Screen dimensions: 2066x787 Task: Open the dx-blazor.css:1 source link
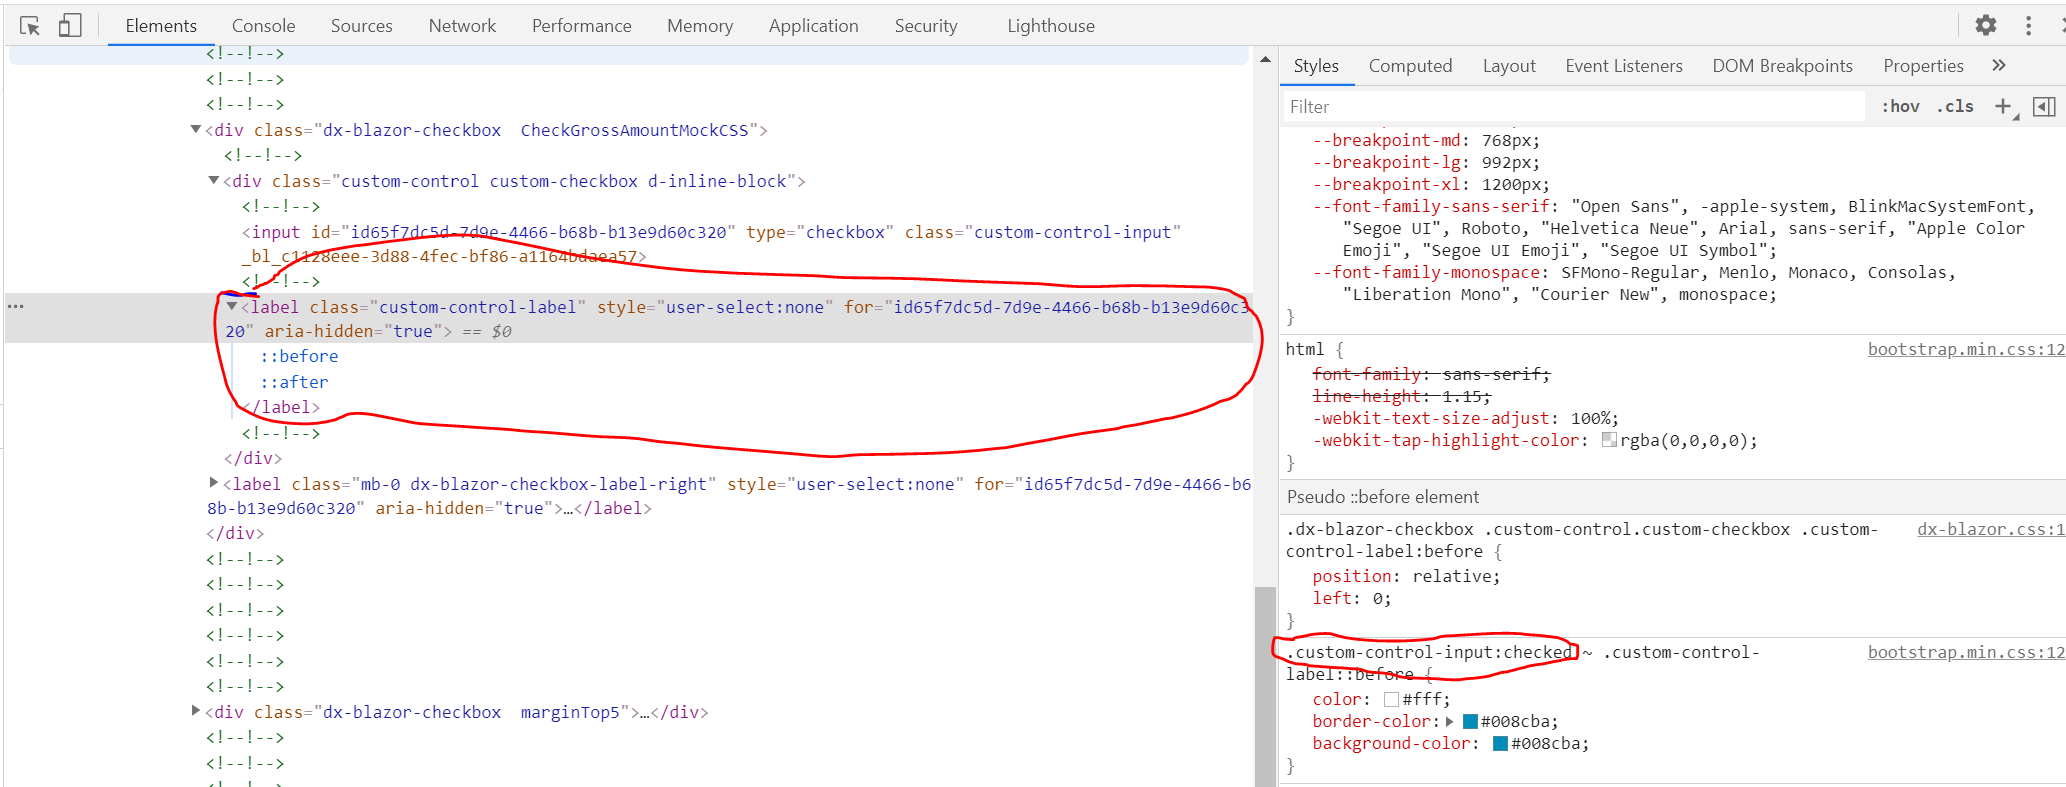point(1990,529)
